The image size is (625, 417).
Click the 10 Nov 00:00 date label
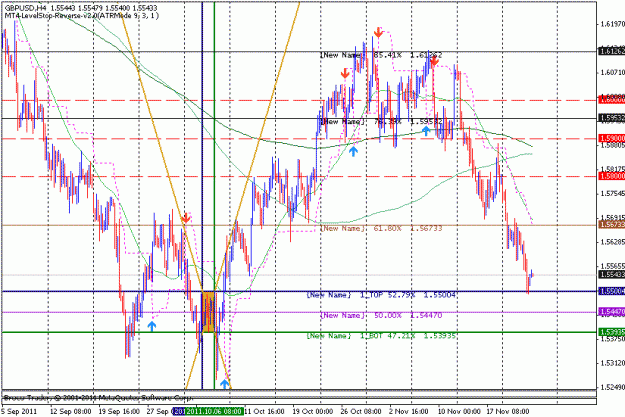point(459,411)
